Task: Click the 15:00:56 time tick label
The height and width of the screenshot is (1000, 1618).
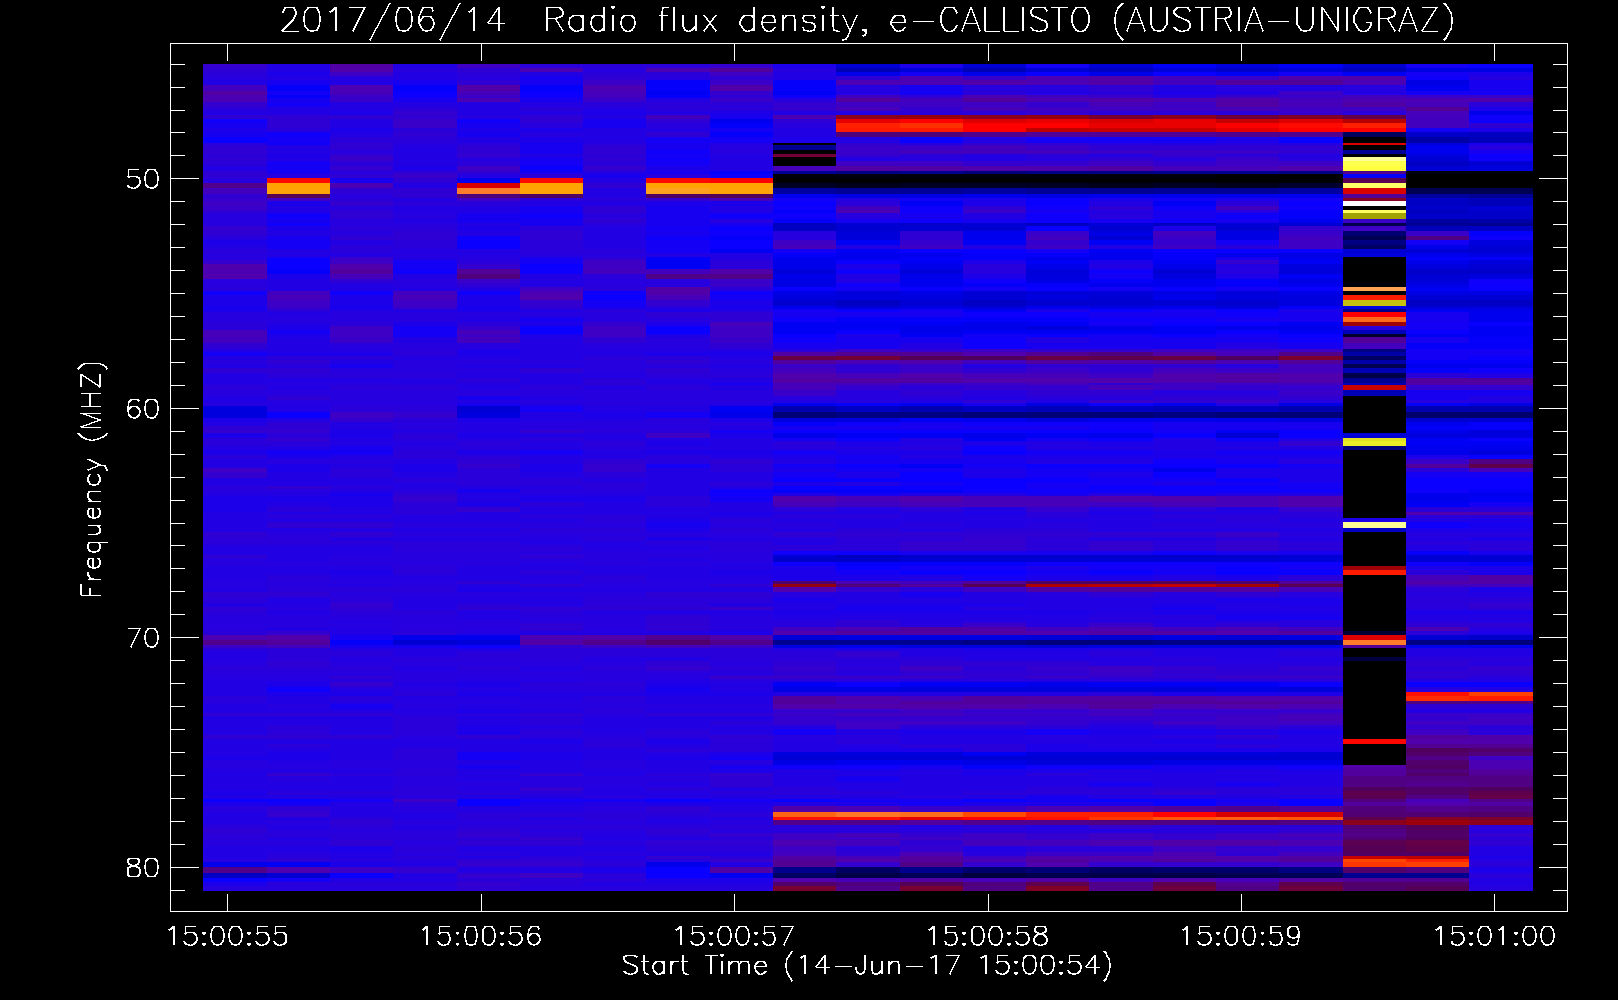Action: pos(481,936)
